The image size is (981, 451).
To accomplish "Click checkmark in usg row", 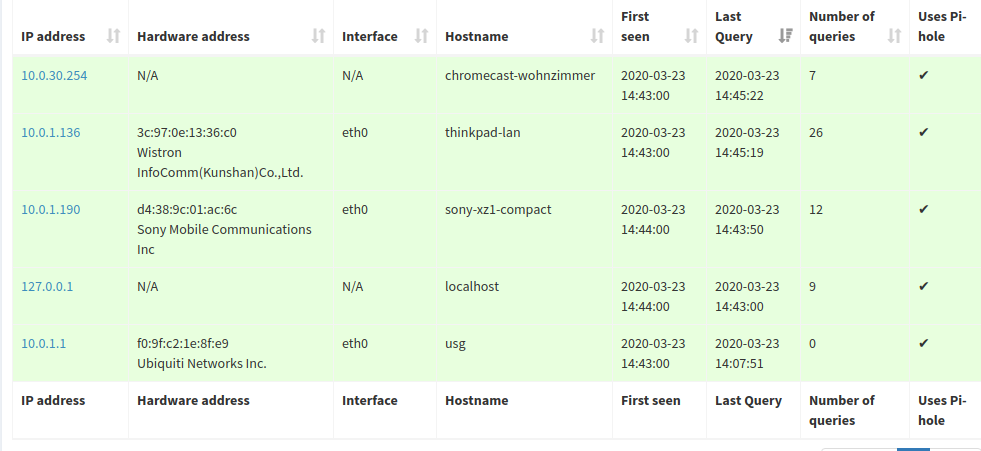I will tap(924, 343).
